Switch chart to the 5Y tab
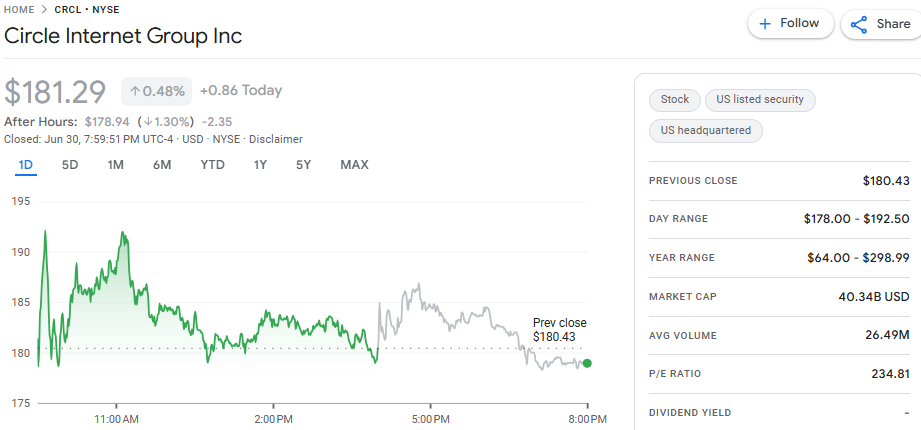The image size is (921, 430). [x=303, y=165]
